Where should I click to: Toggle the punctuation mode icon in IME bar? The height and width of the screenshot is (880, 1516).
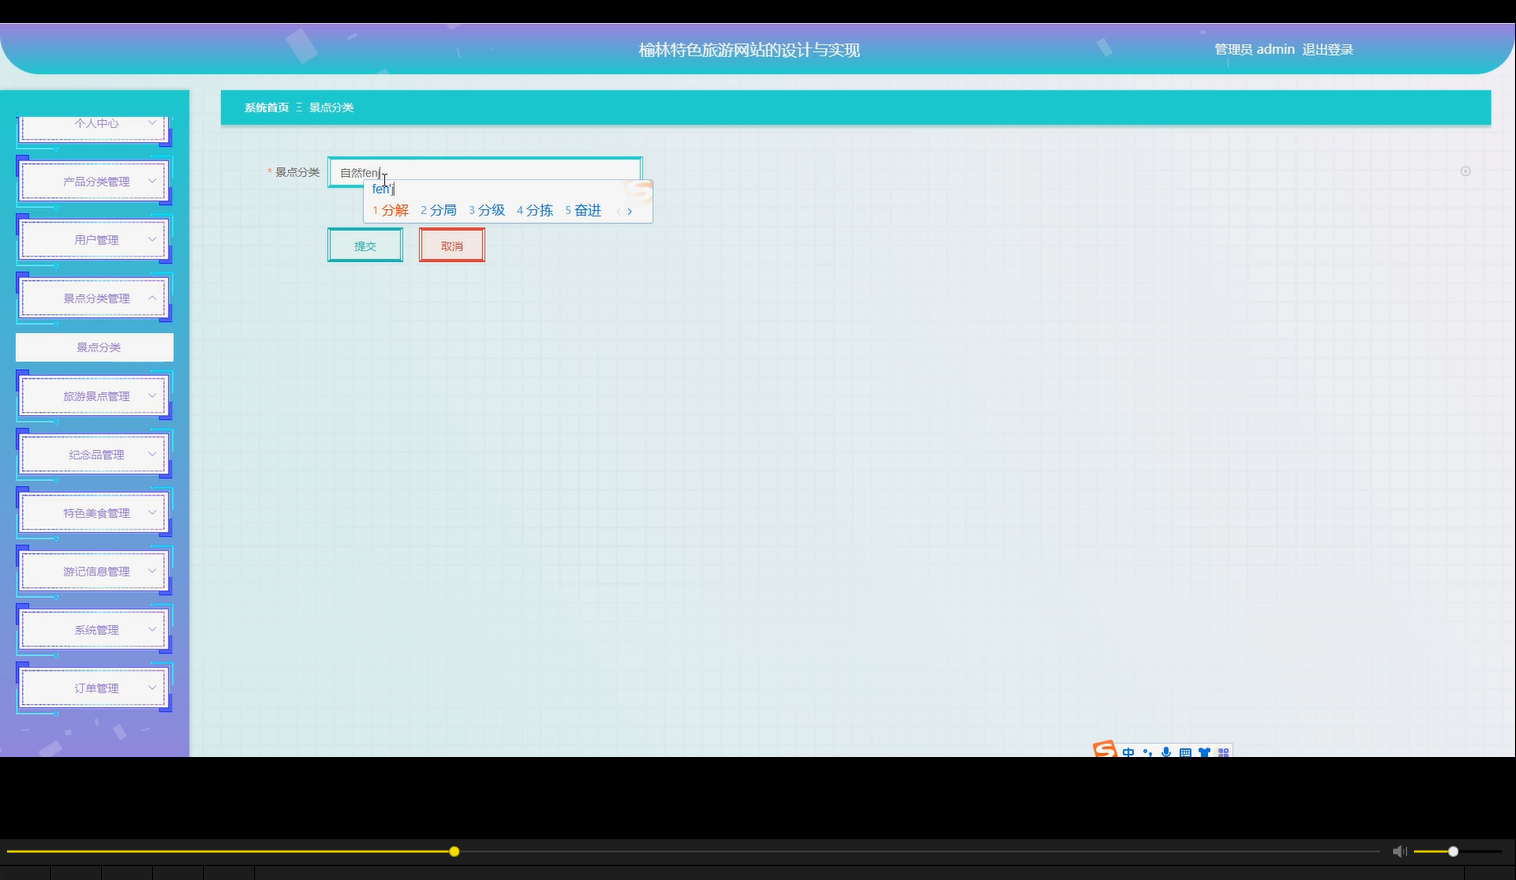coord(1147,752)
